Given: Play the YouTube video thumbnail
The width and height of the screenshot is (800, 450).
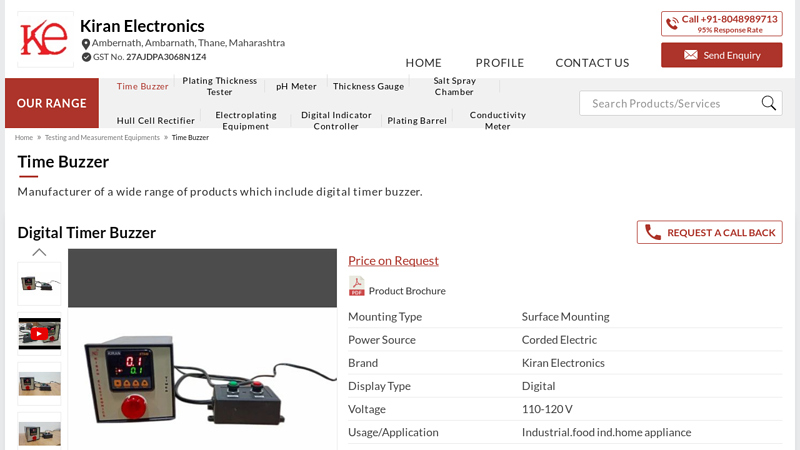Looking at the screenshot, I should 39,334.
